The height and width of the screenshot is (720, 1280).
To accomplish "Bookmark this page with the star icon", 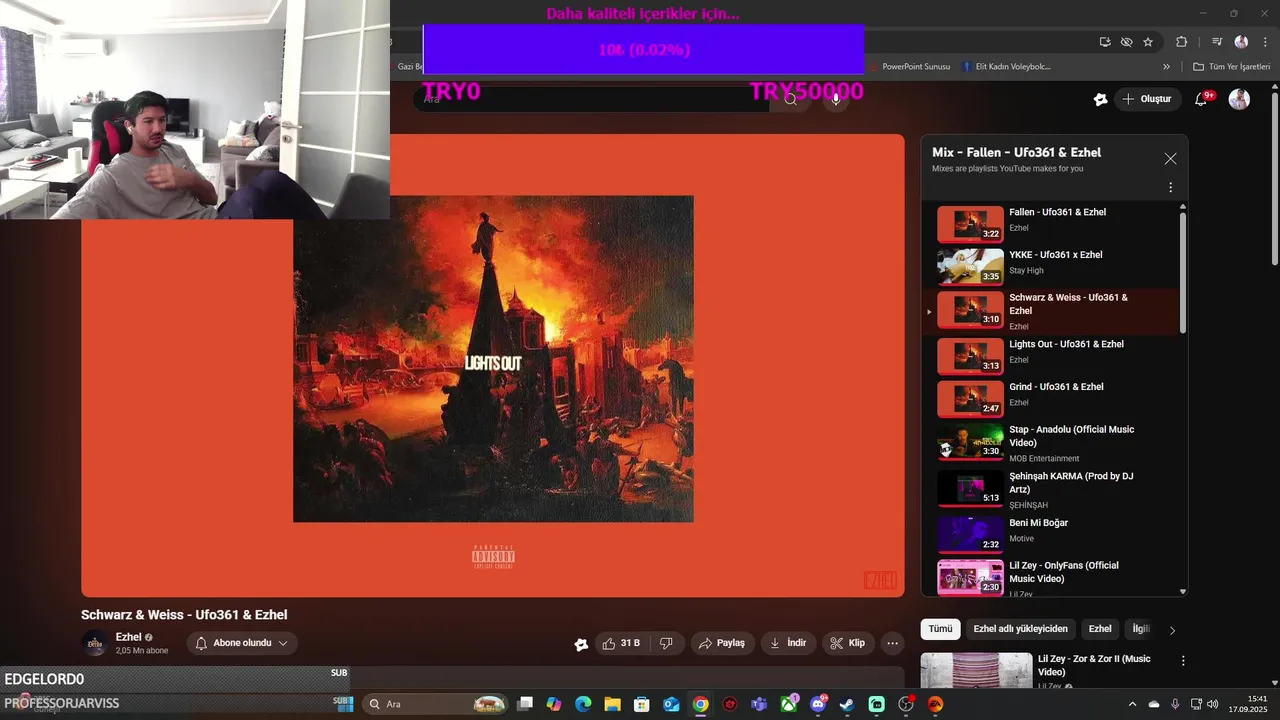I will tap(1148, 42).
